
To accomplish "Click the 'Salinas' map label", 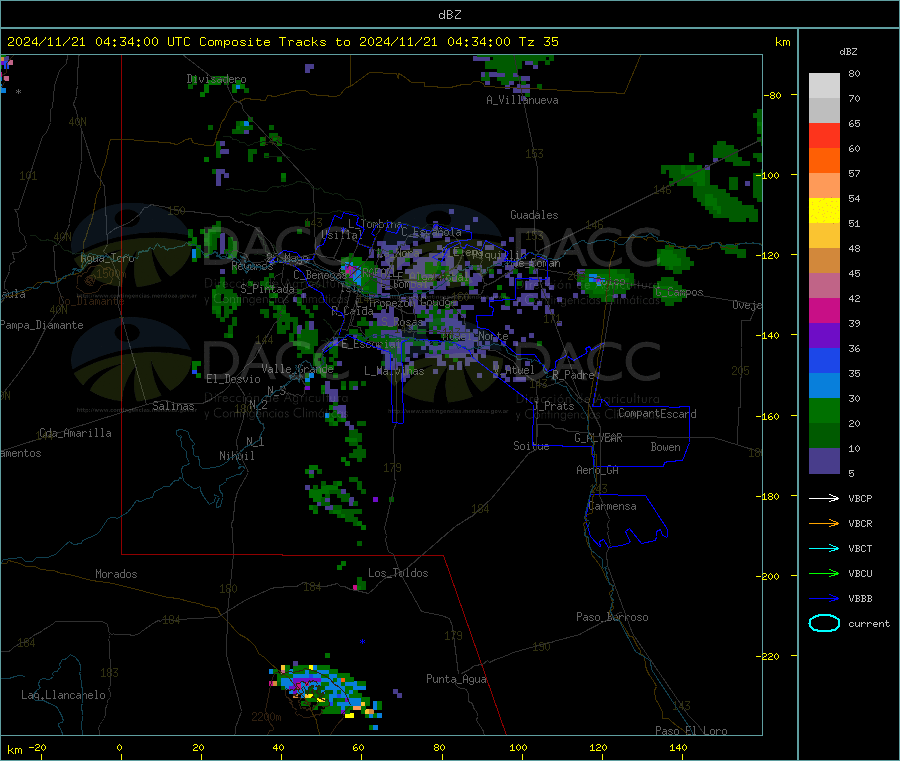I will tap(173, 406).
